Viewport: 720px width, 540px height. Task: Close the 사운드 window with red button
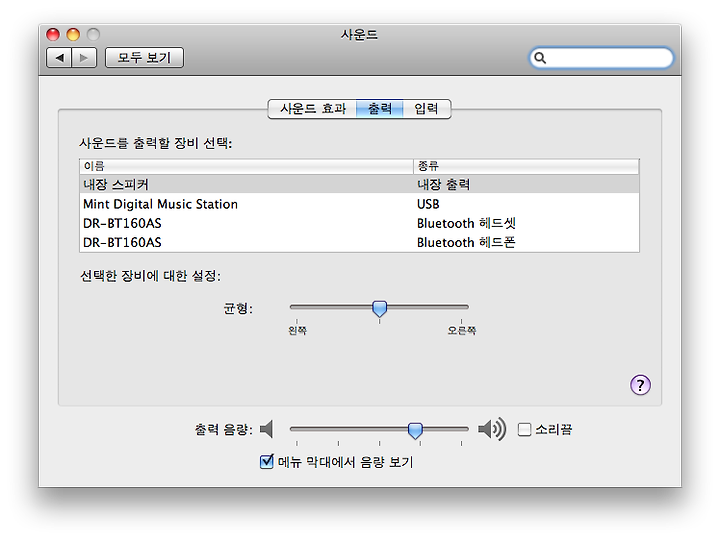click(53, 34)
